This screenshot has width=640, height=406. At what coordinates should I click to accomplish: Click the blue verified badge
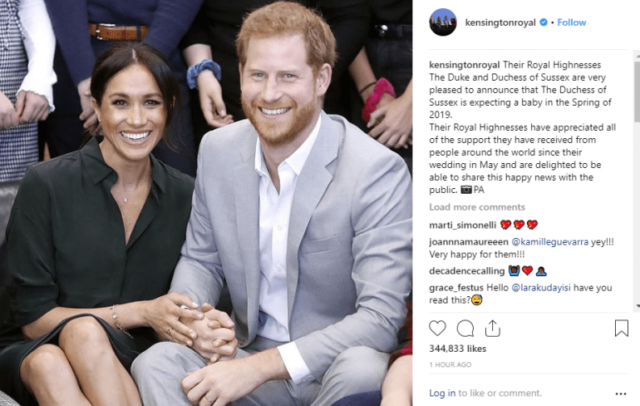pos(544,22)
